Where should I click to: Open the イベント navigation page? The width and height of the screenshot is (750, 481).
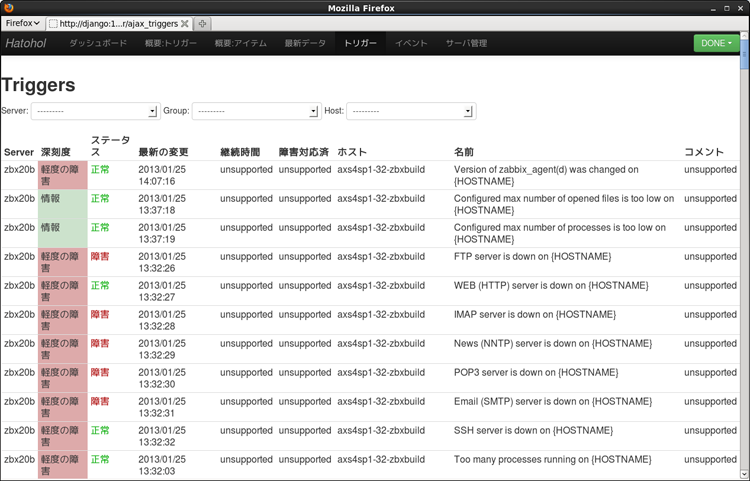pos(411,44)
